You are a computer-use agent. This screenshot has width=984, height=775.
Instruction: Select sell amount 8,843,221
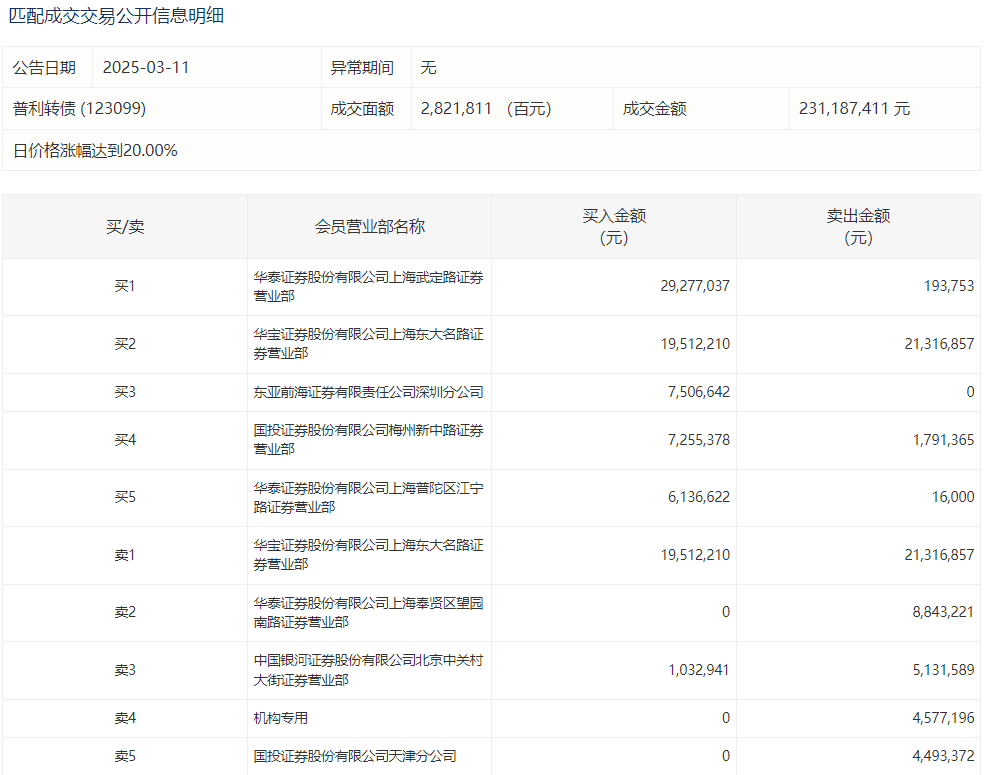(938, 612)
